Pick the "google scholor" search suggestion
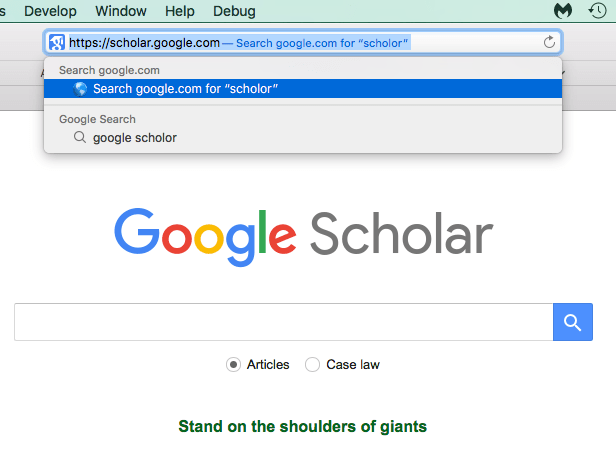The height and width of the screenshot is (463, 616). 135,138
